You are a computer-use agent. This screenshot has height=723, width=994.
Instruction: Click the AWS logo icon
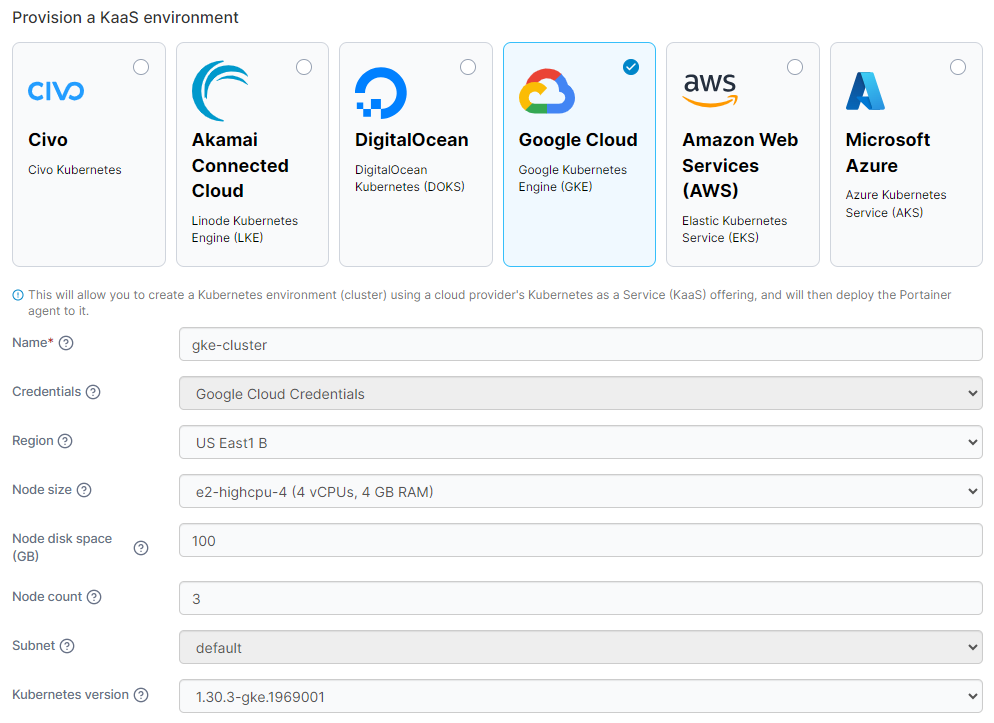point(710,90)
